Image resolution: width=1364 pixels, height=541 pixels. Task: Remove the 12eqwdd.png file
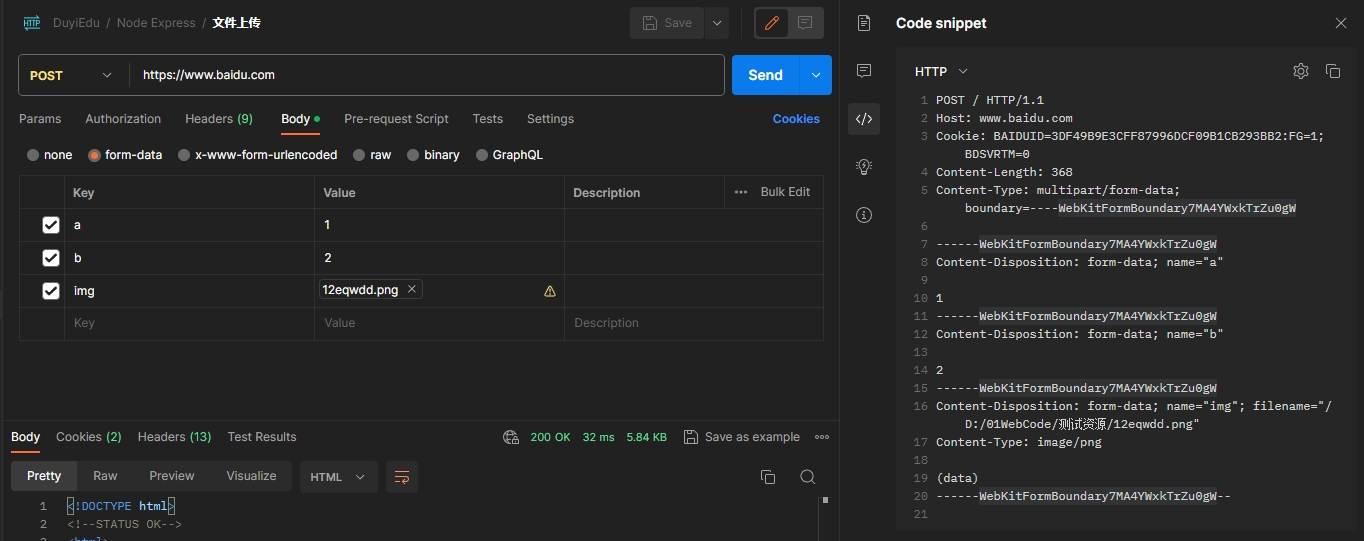coord(411,289)
